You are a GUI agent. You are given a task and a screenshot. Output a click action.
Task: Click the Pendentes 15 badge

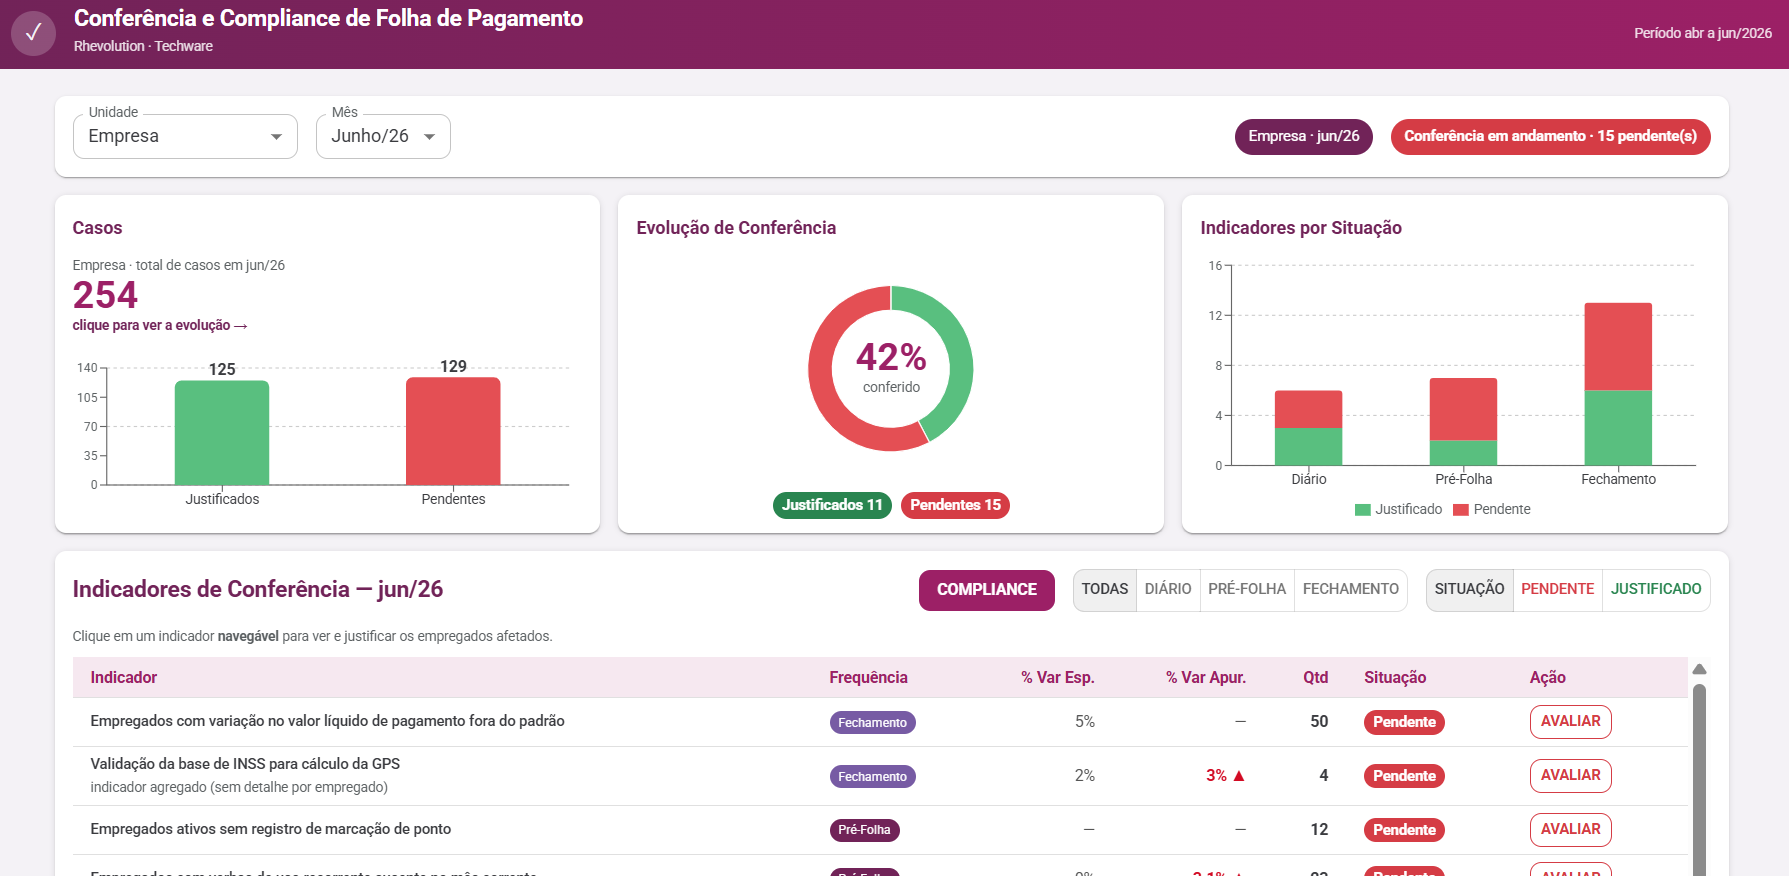[x=955, y=505]
